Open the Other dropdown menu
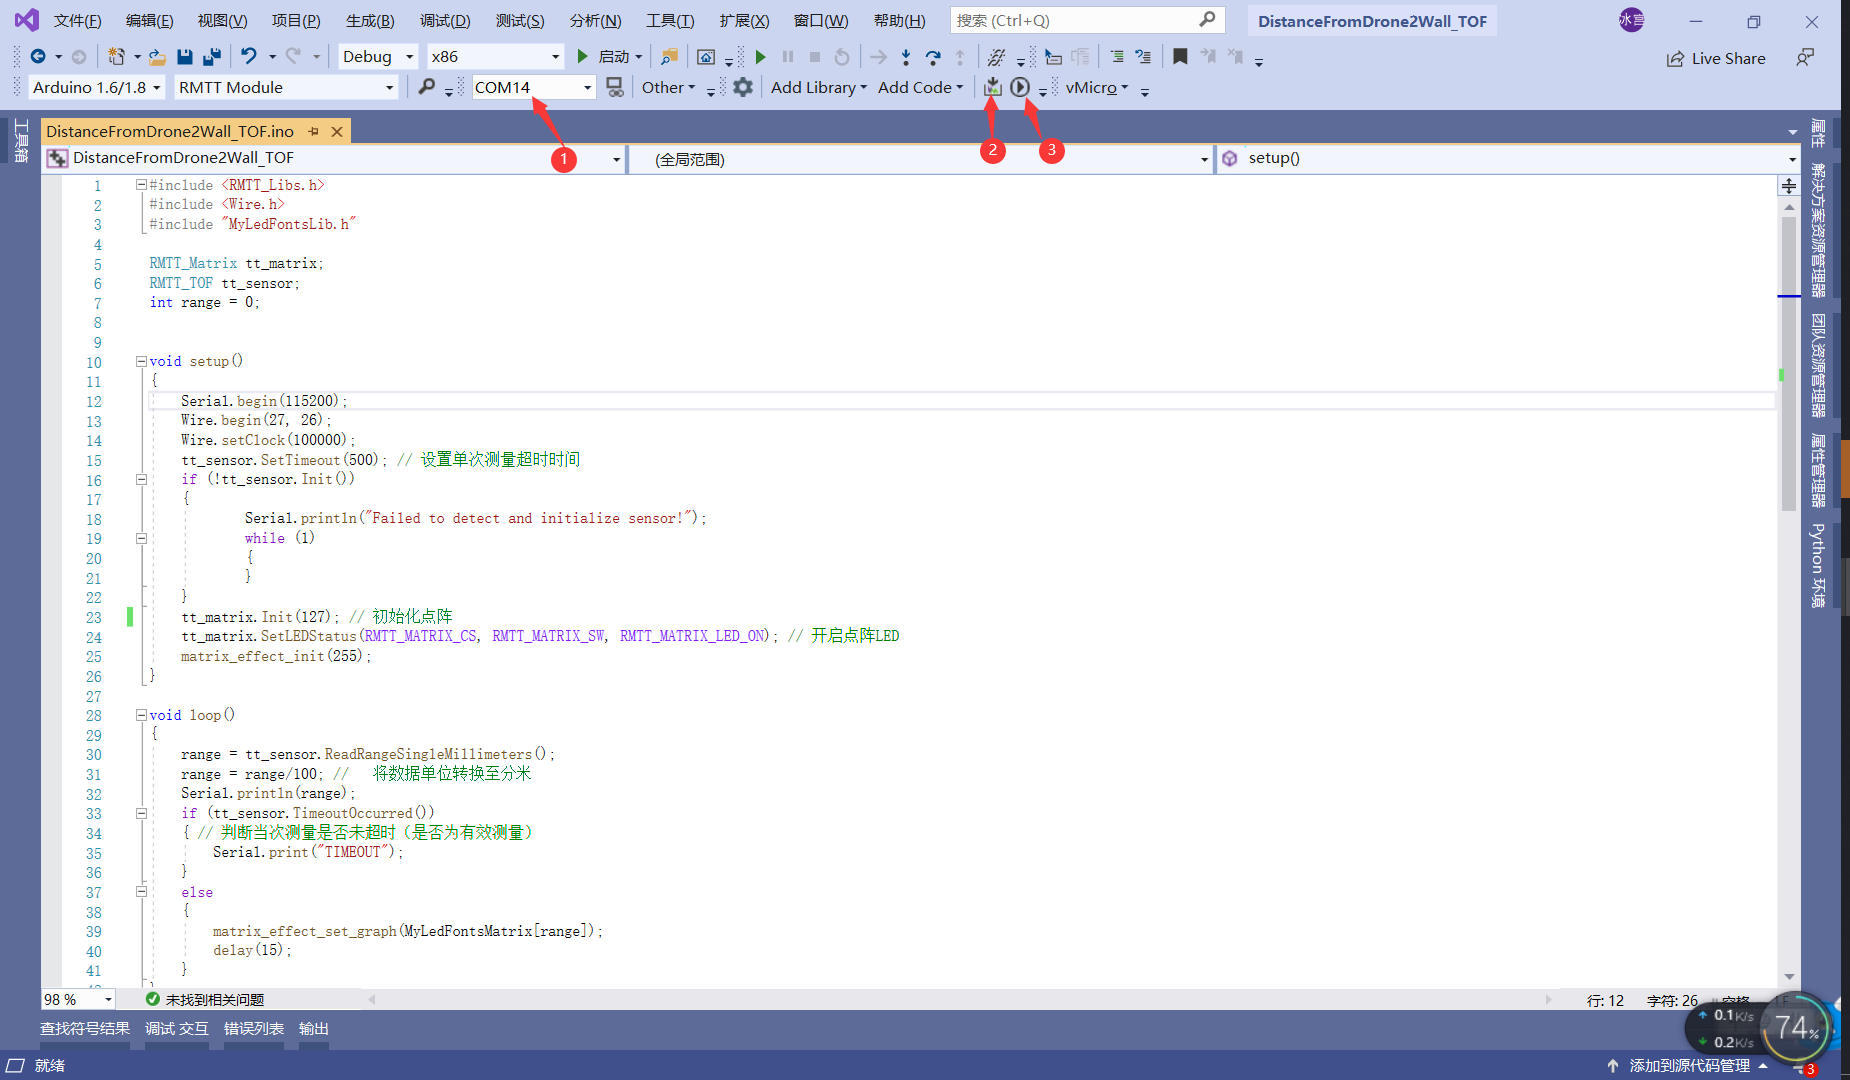This screenshot has width=1850, height=1080. (x=668, y=87)
